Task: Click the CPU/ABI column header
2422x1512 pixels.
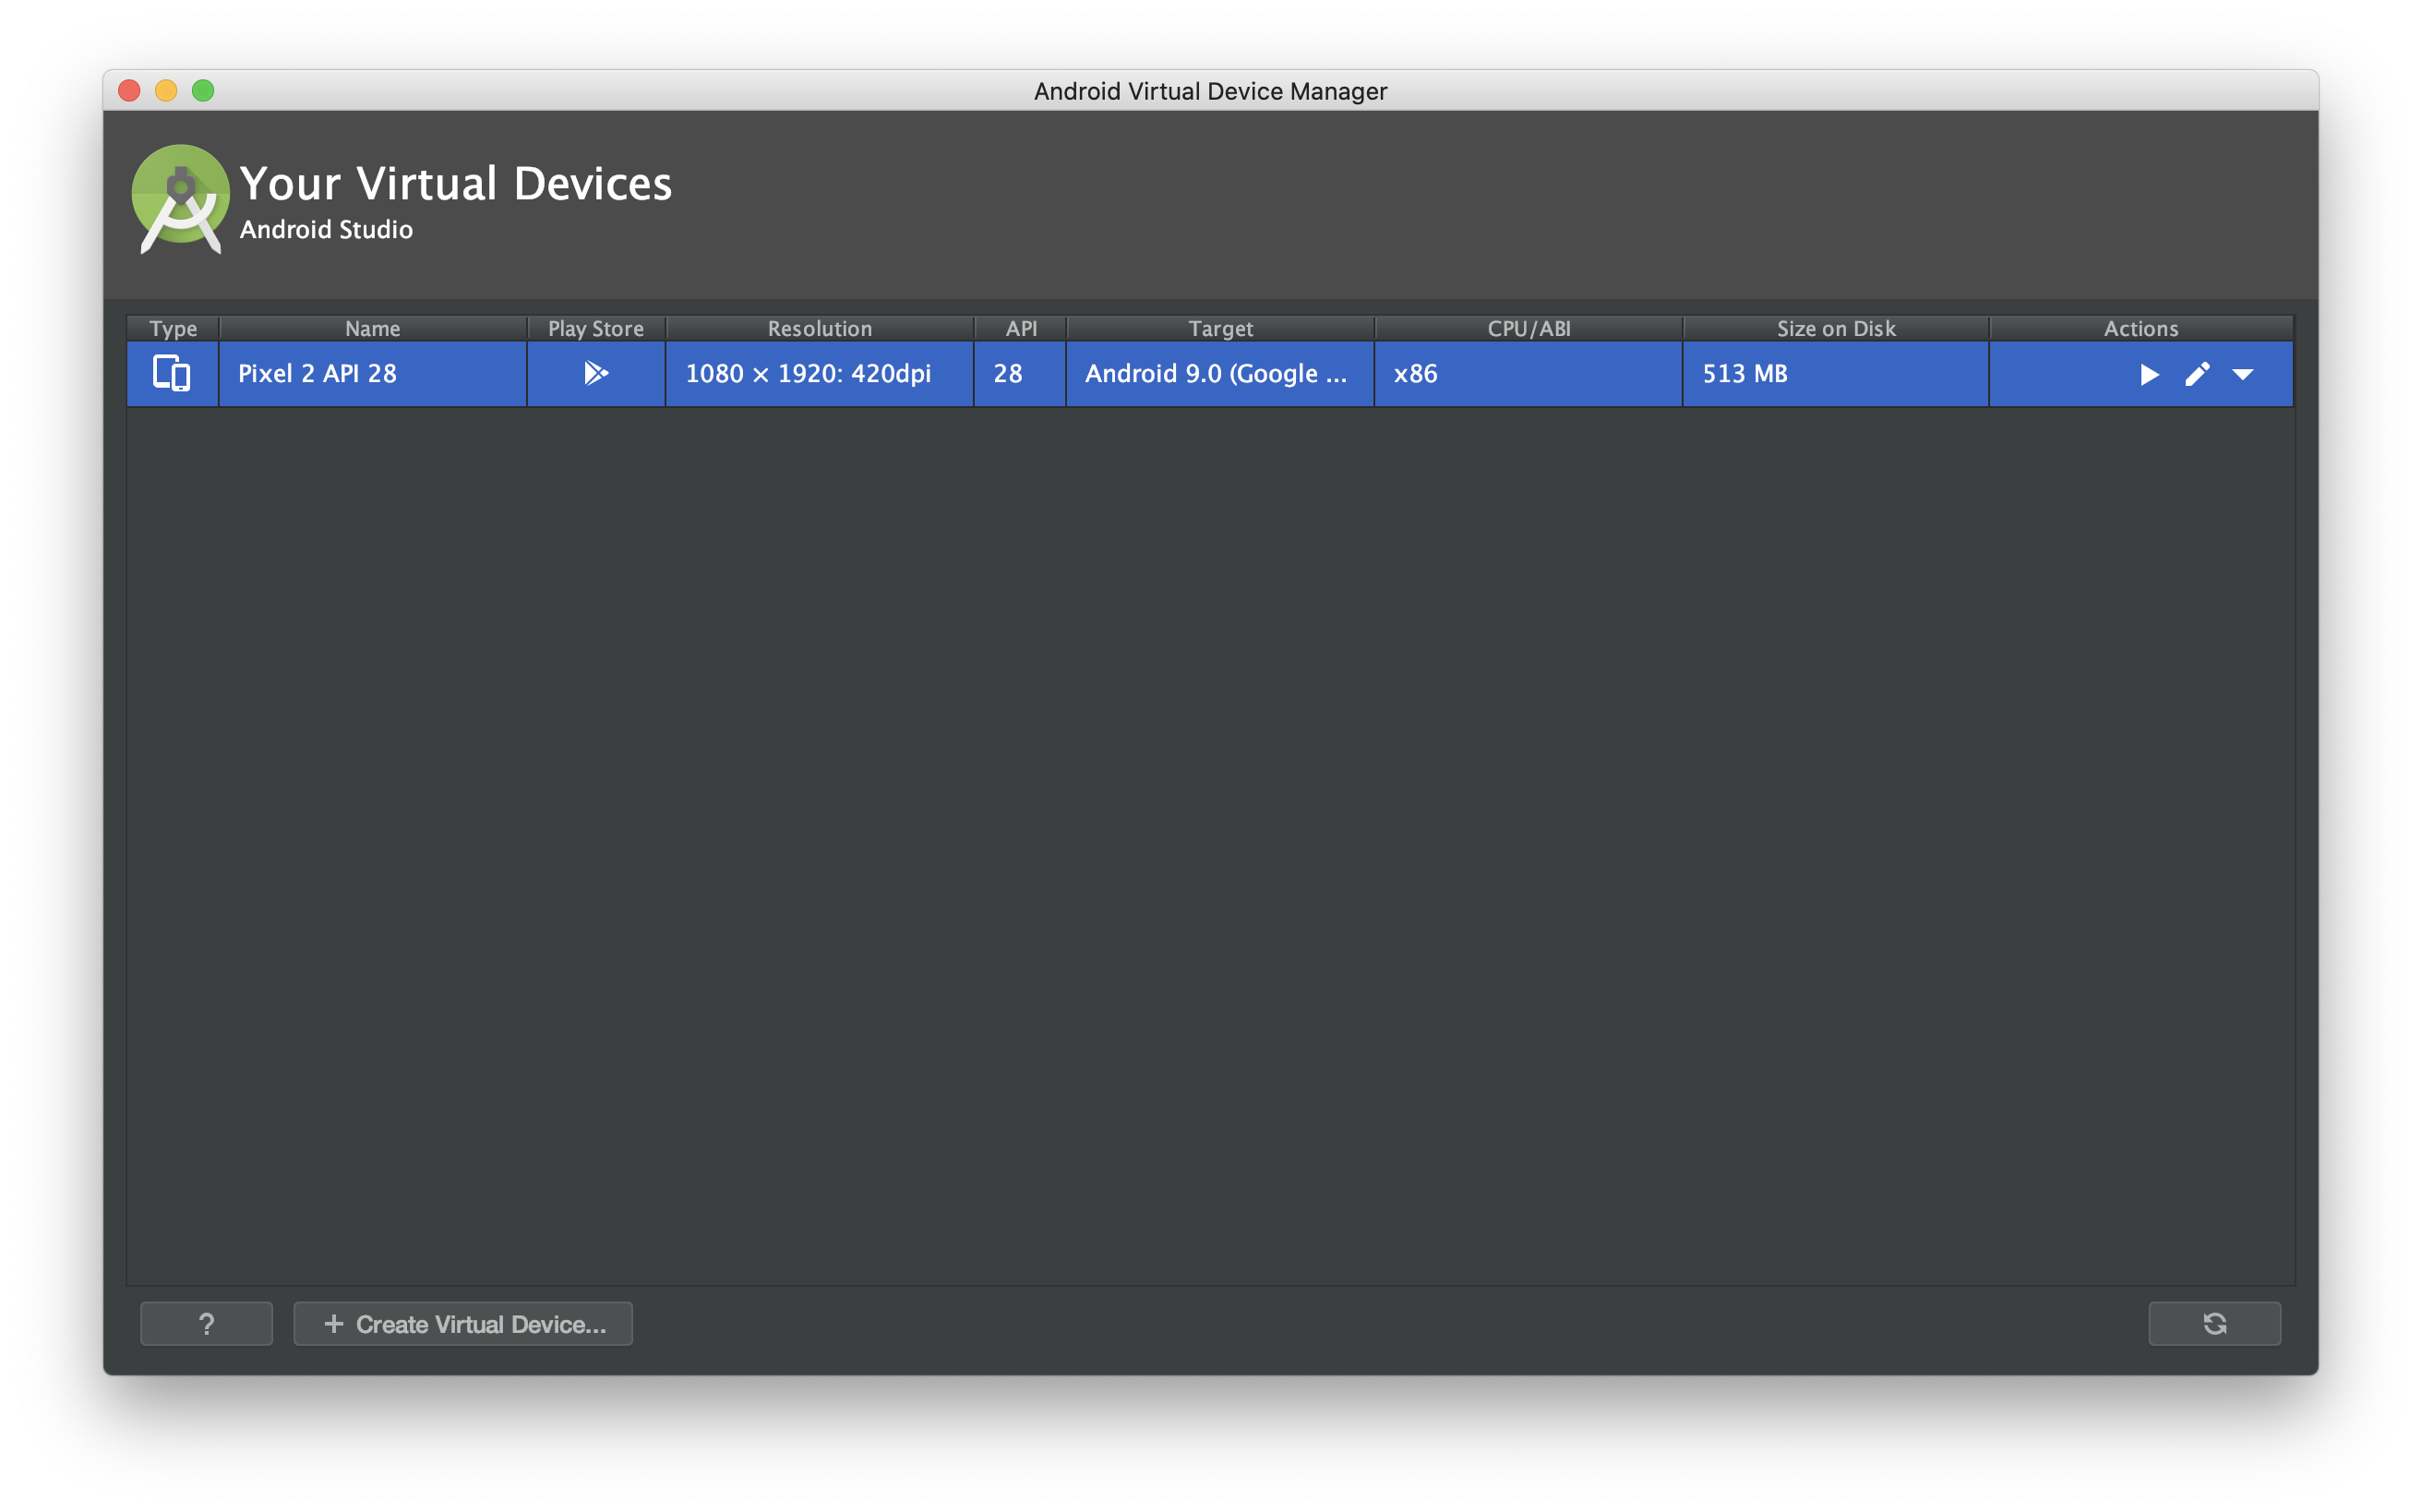Action: (1528, 328)
